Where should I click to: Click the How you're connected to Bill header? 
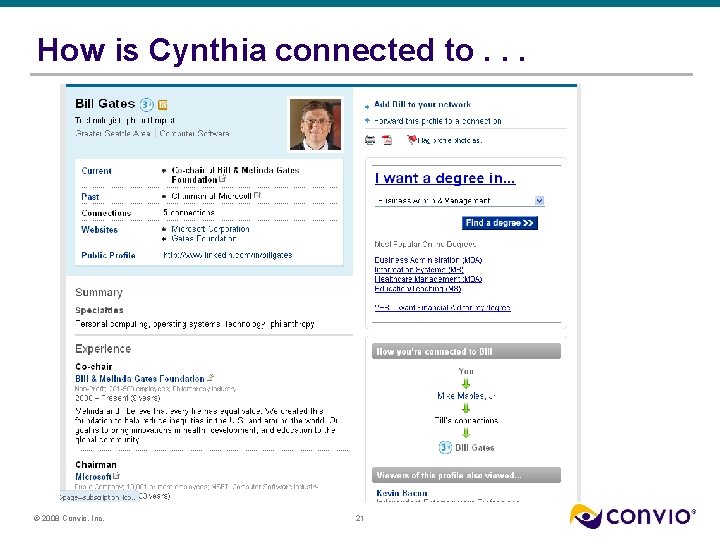coord(466,352)
